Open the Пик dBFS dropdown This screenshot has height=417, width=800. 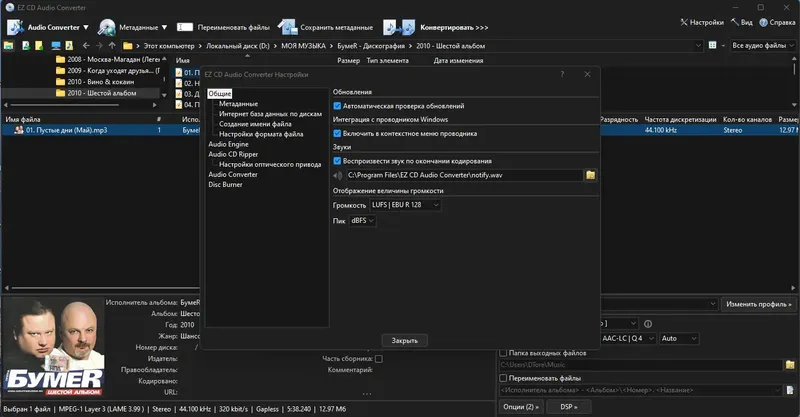click(363, 220)
